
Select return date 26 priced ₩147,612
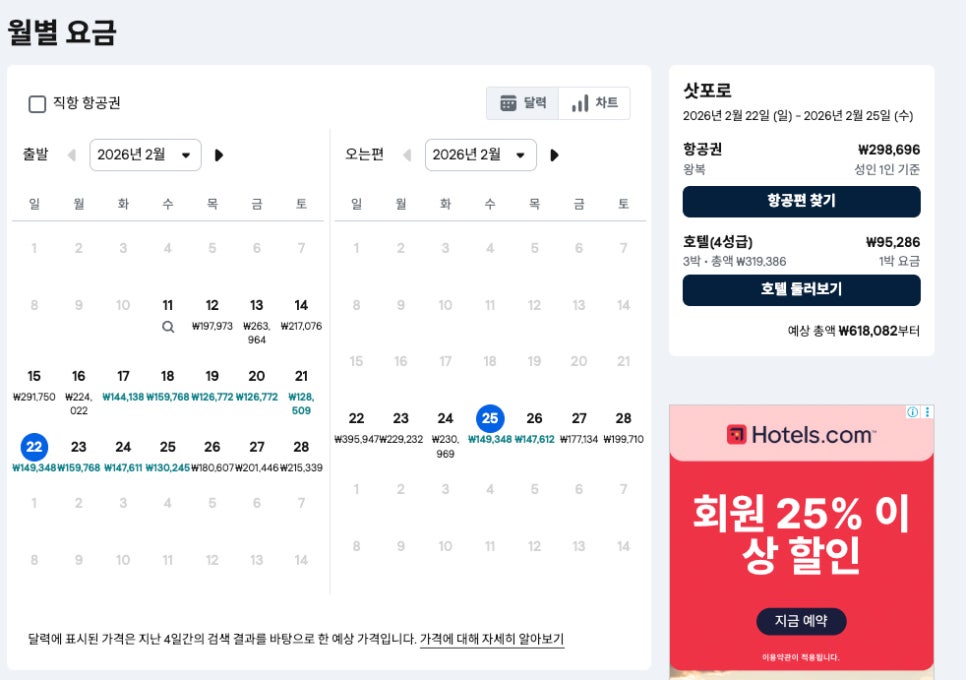[x=534, y=428]
